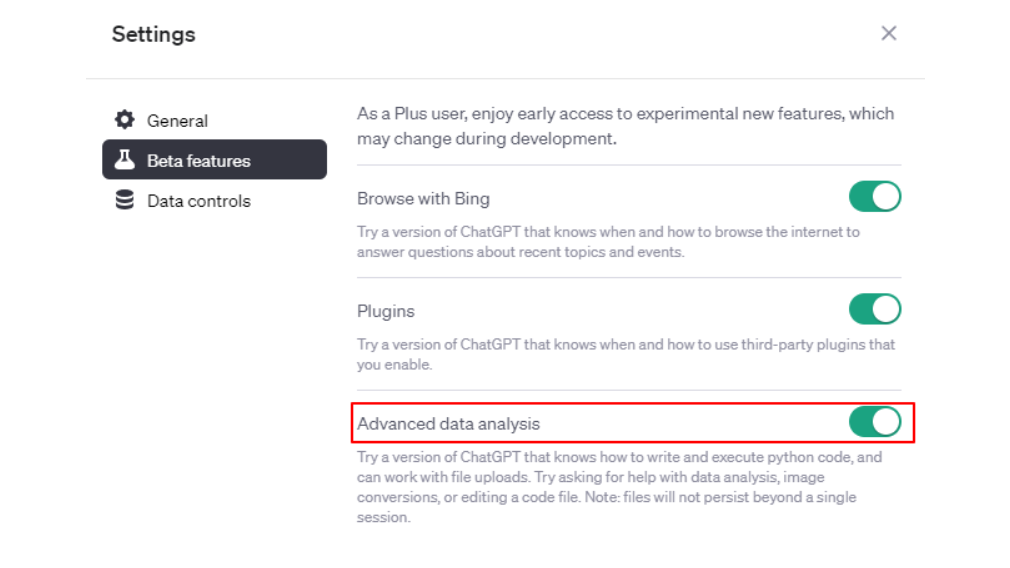The image size is (1010, 568).
Task: Close the Settings dialog with the X
Action: point(889,33)
